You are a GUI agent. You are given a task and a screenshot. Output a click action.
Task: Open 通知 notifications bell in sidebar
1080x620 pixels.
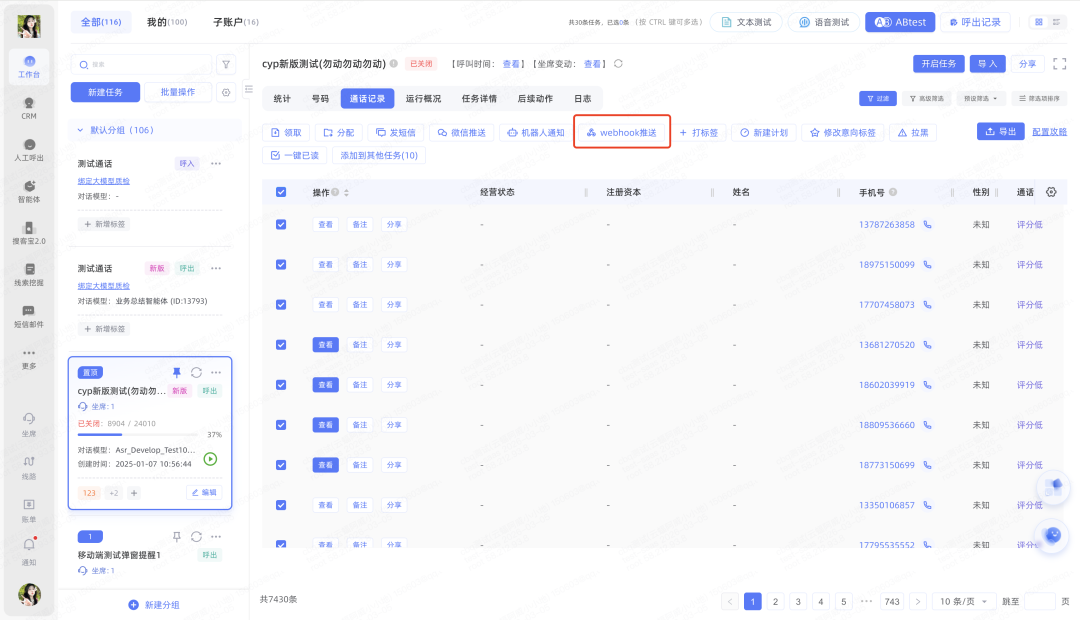[29, 549]
